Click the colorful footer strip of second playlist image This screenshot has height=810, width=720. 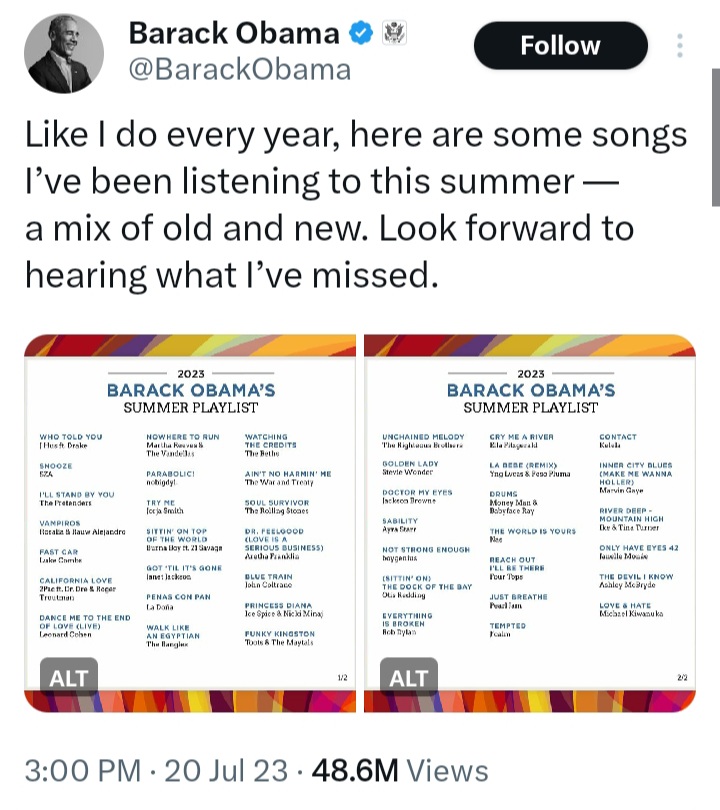(530, 701)
